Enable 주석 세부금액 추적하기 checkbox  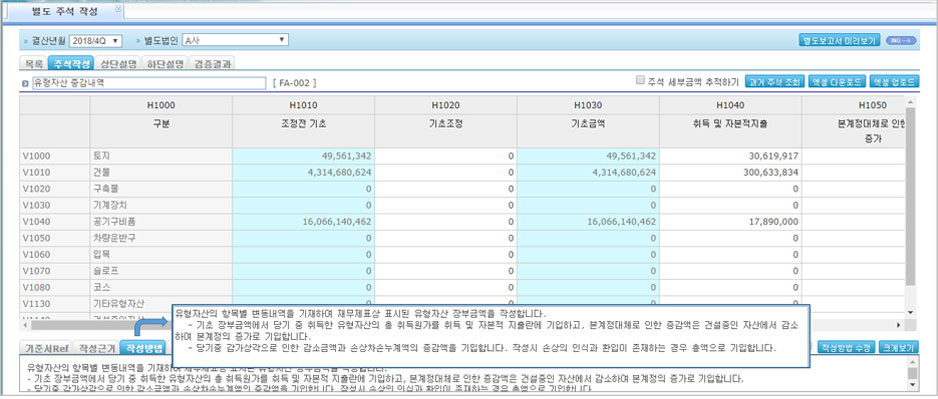click(640, 80)
